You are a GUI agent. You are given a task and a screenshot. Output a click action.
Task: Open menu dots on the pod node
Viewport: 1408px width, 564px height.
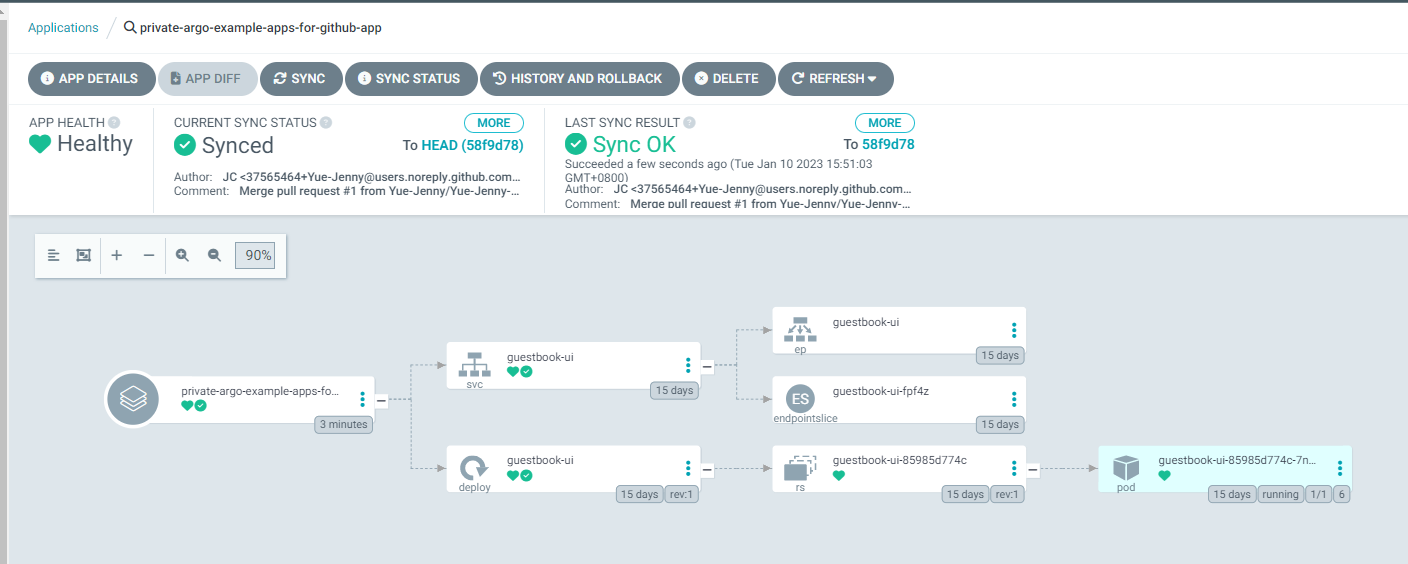(1340, 469)
